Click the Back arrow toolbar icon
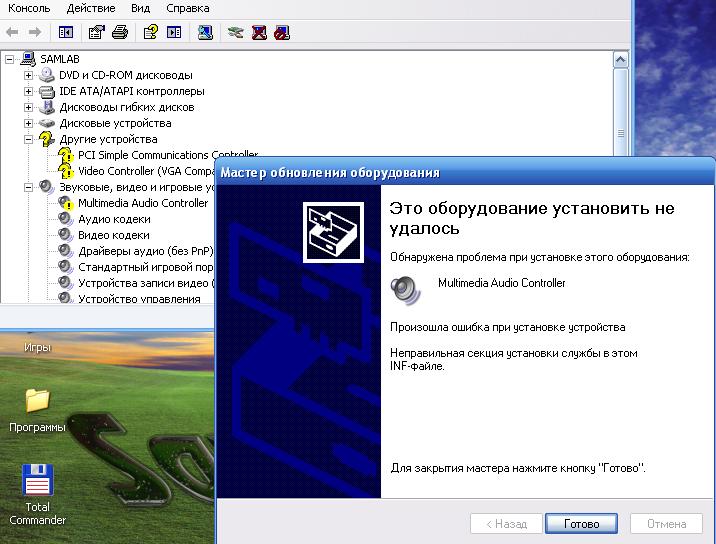 point(12,32)
